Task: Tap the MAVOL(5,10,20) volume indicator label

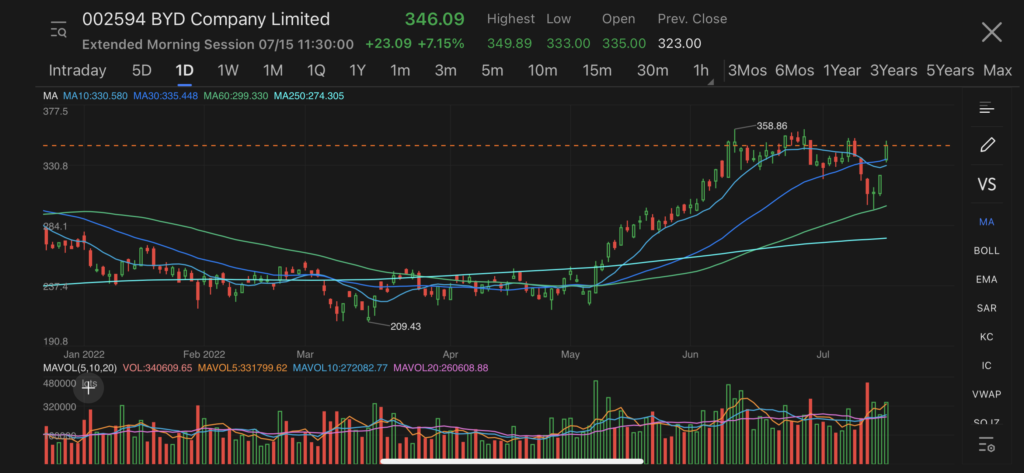Action: 80,368
